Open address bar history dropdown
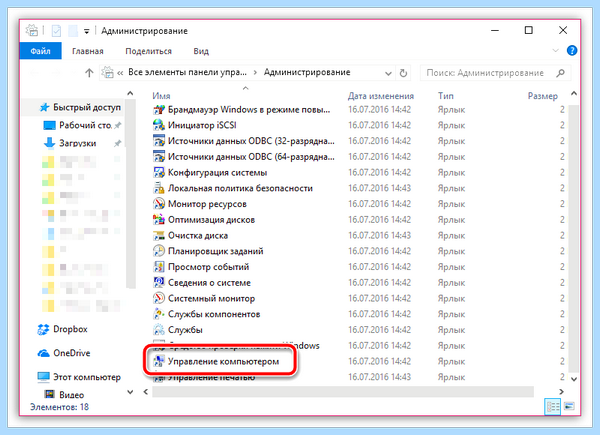 (x=388, y=73)
